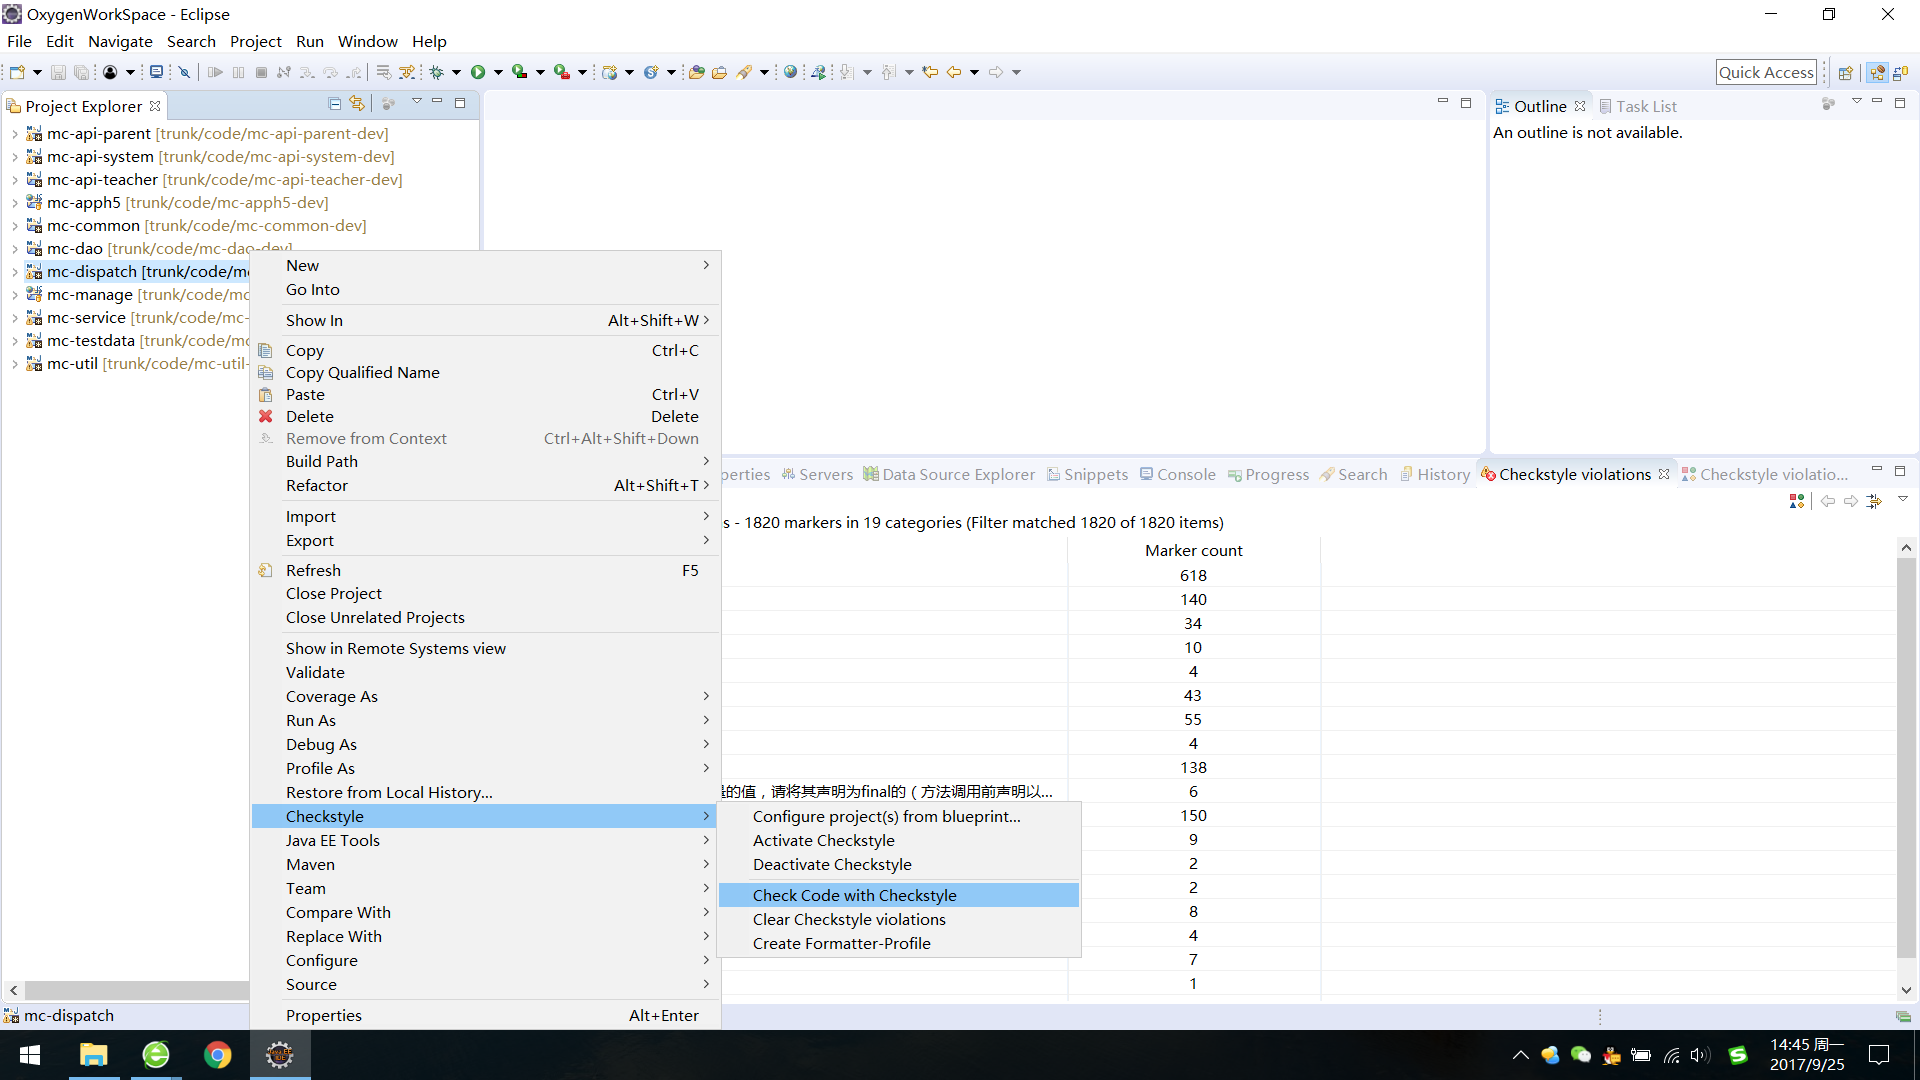The width and height of the screenshot is (1920, 1080).
Task: Select Clear Checkstyle violations
Action: coord(899,919)
